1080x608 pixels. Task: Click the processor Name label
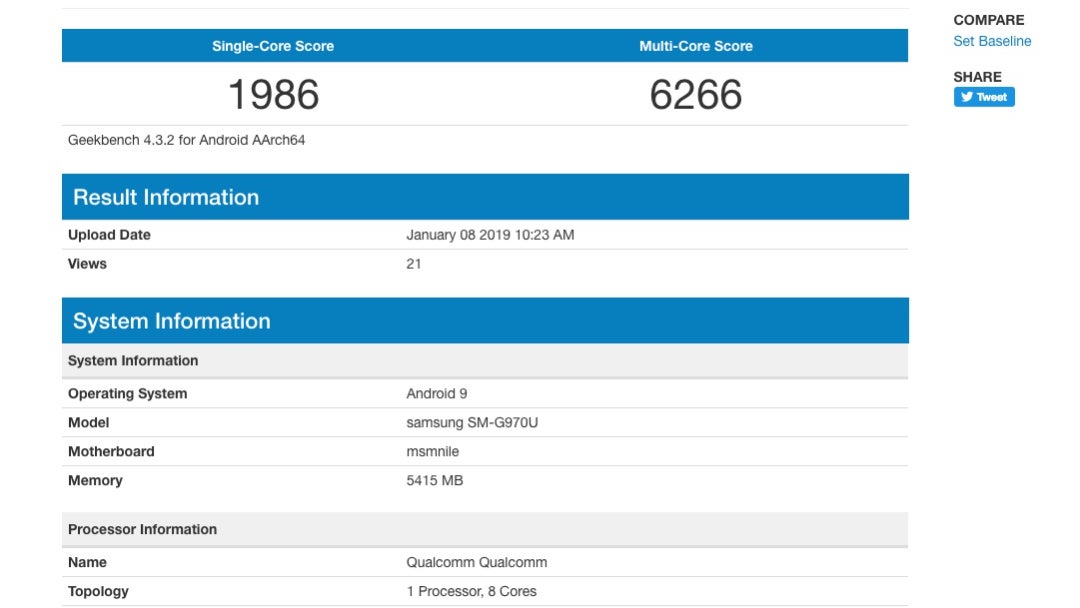pyautogui.click(x=87, y=563)
